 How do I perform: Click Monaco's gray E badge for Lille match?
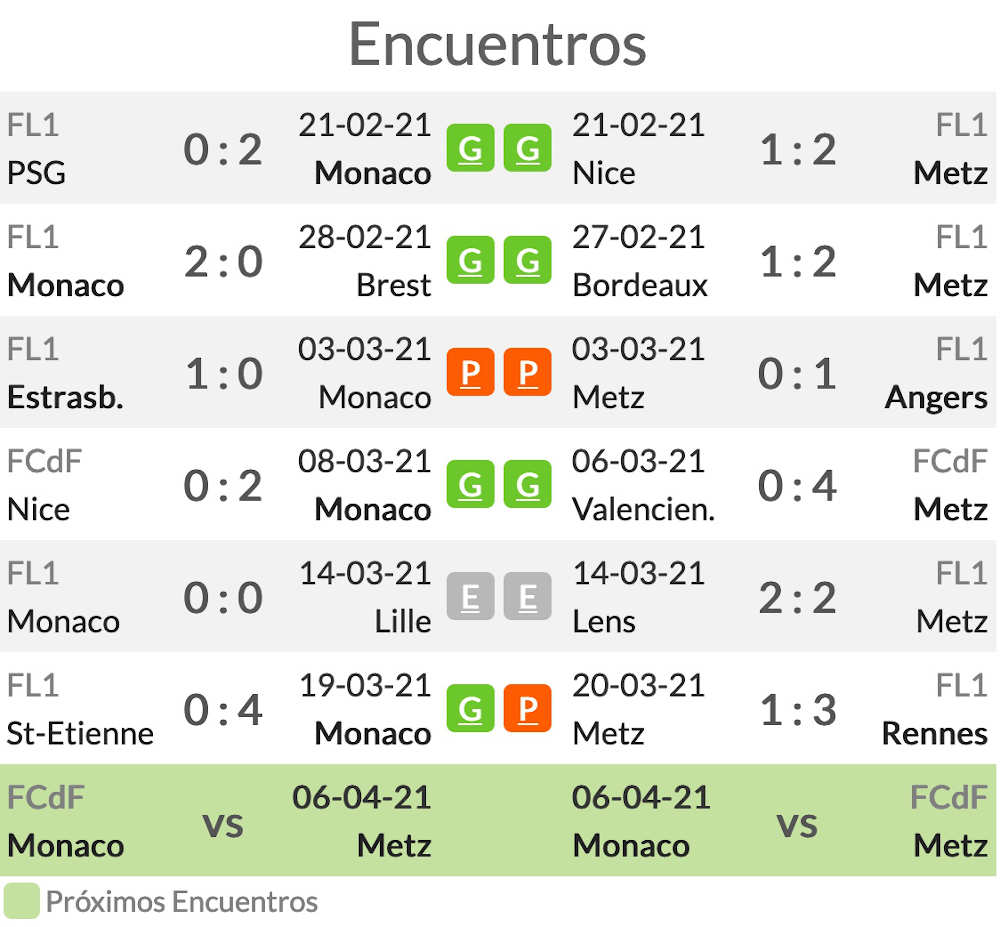point(471,597)
